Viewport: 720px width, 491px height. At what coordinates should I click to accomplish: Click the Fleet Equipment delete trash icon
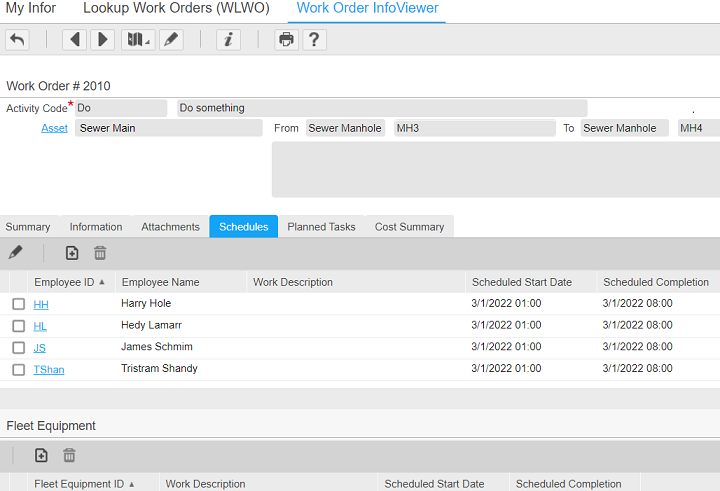click(x=69, y=455)
